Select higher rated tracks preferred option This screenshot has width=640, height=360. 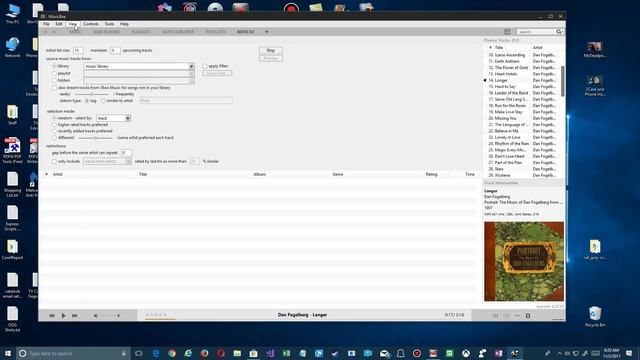[54, 124]
